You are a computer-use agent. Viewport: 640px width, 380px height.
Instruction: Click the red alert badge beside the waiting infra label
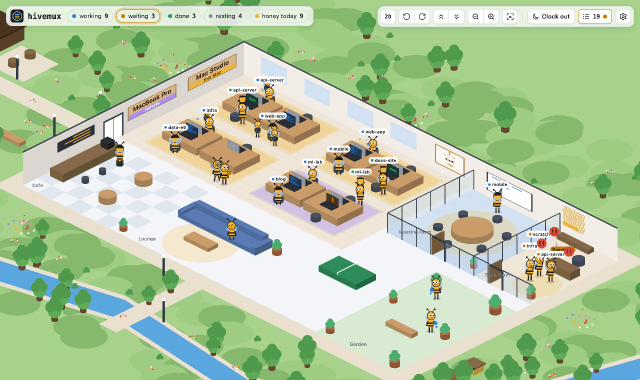pyautogui.click(x=542, y=244)
